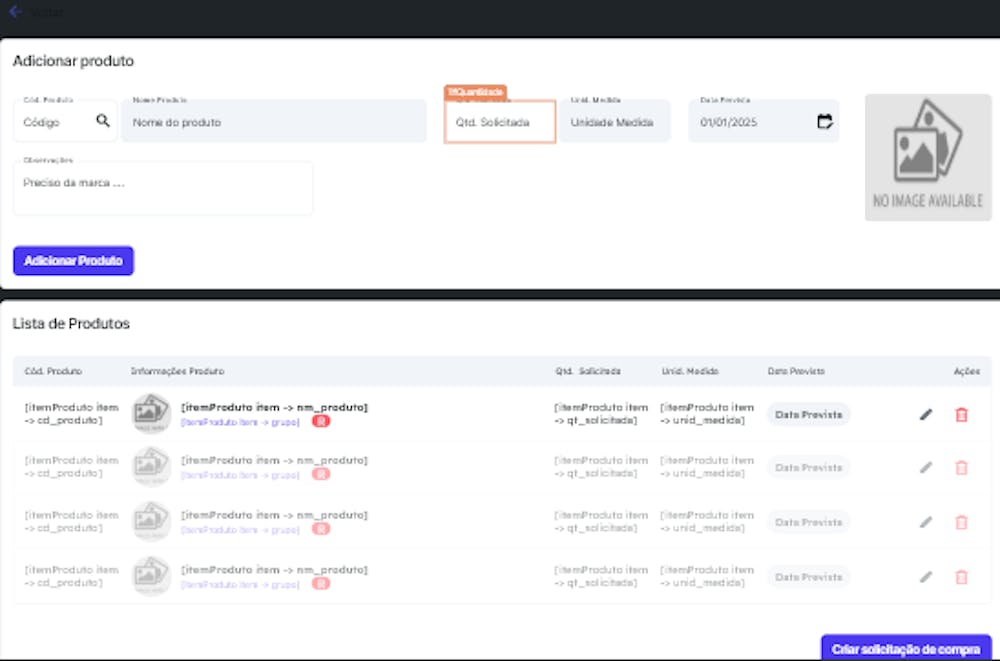Click the Adicionar produto section title
Screen dimensions: 1000x661
click(x=73, y=61)
